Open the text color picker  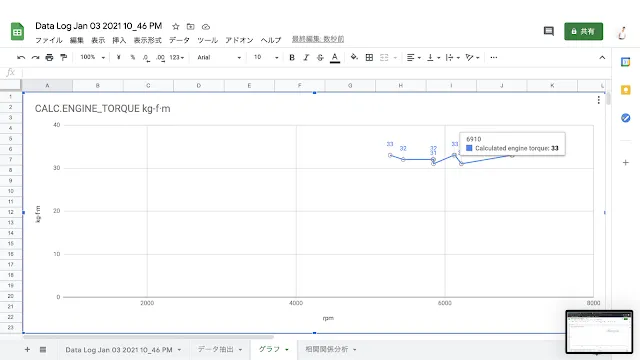(335, 58)
